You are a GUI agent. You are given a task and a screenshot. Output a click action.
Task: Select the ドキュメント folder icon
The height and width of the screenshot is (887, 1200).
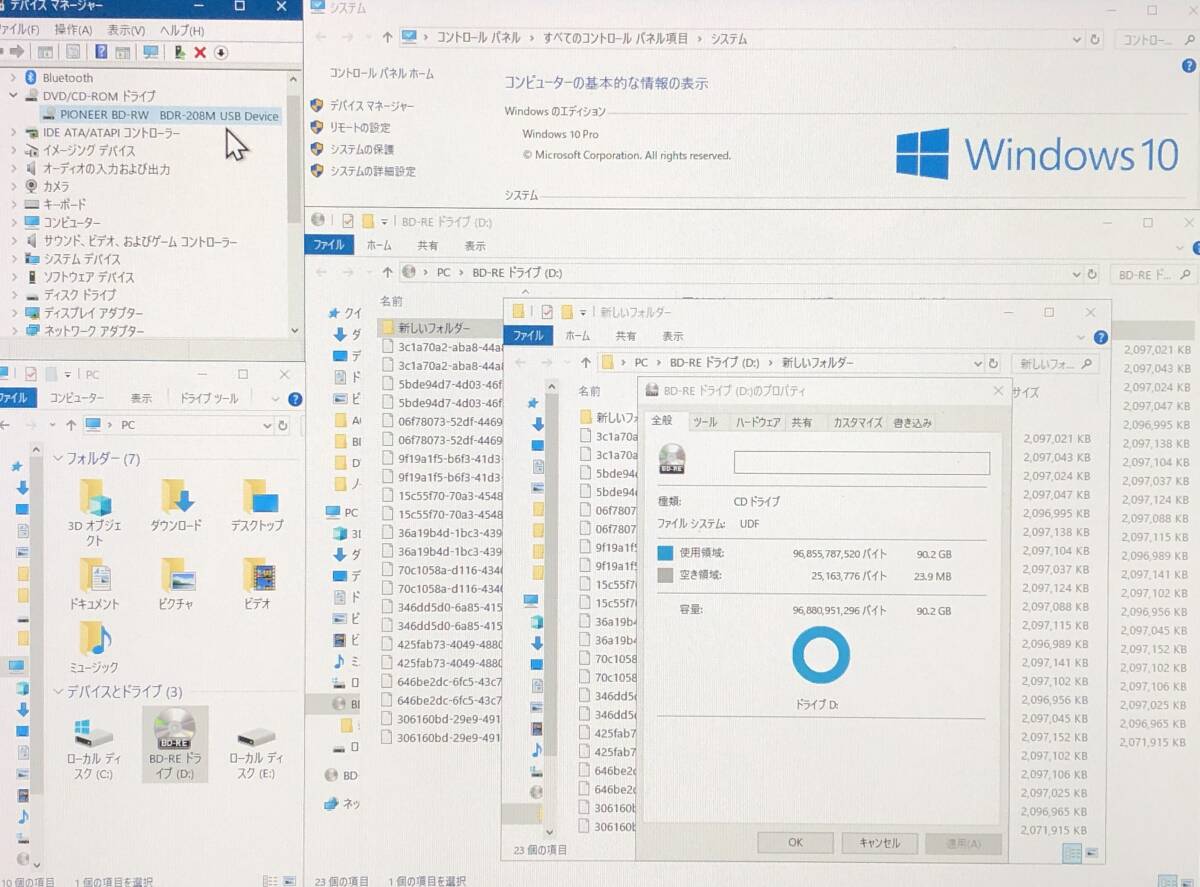coord(95,583)
